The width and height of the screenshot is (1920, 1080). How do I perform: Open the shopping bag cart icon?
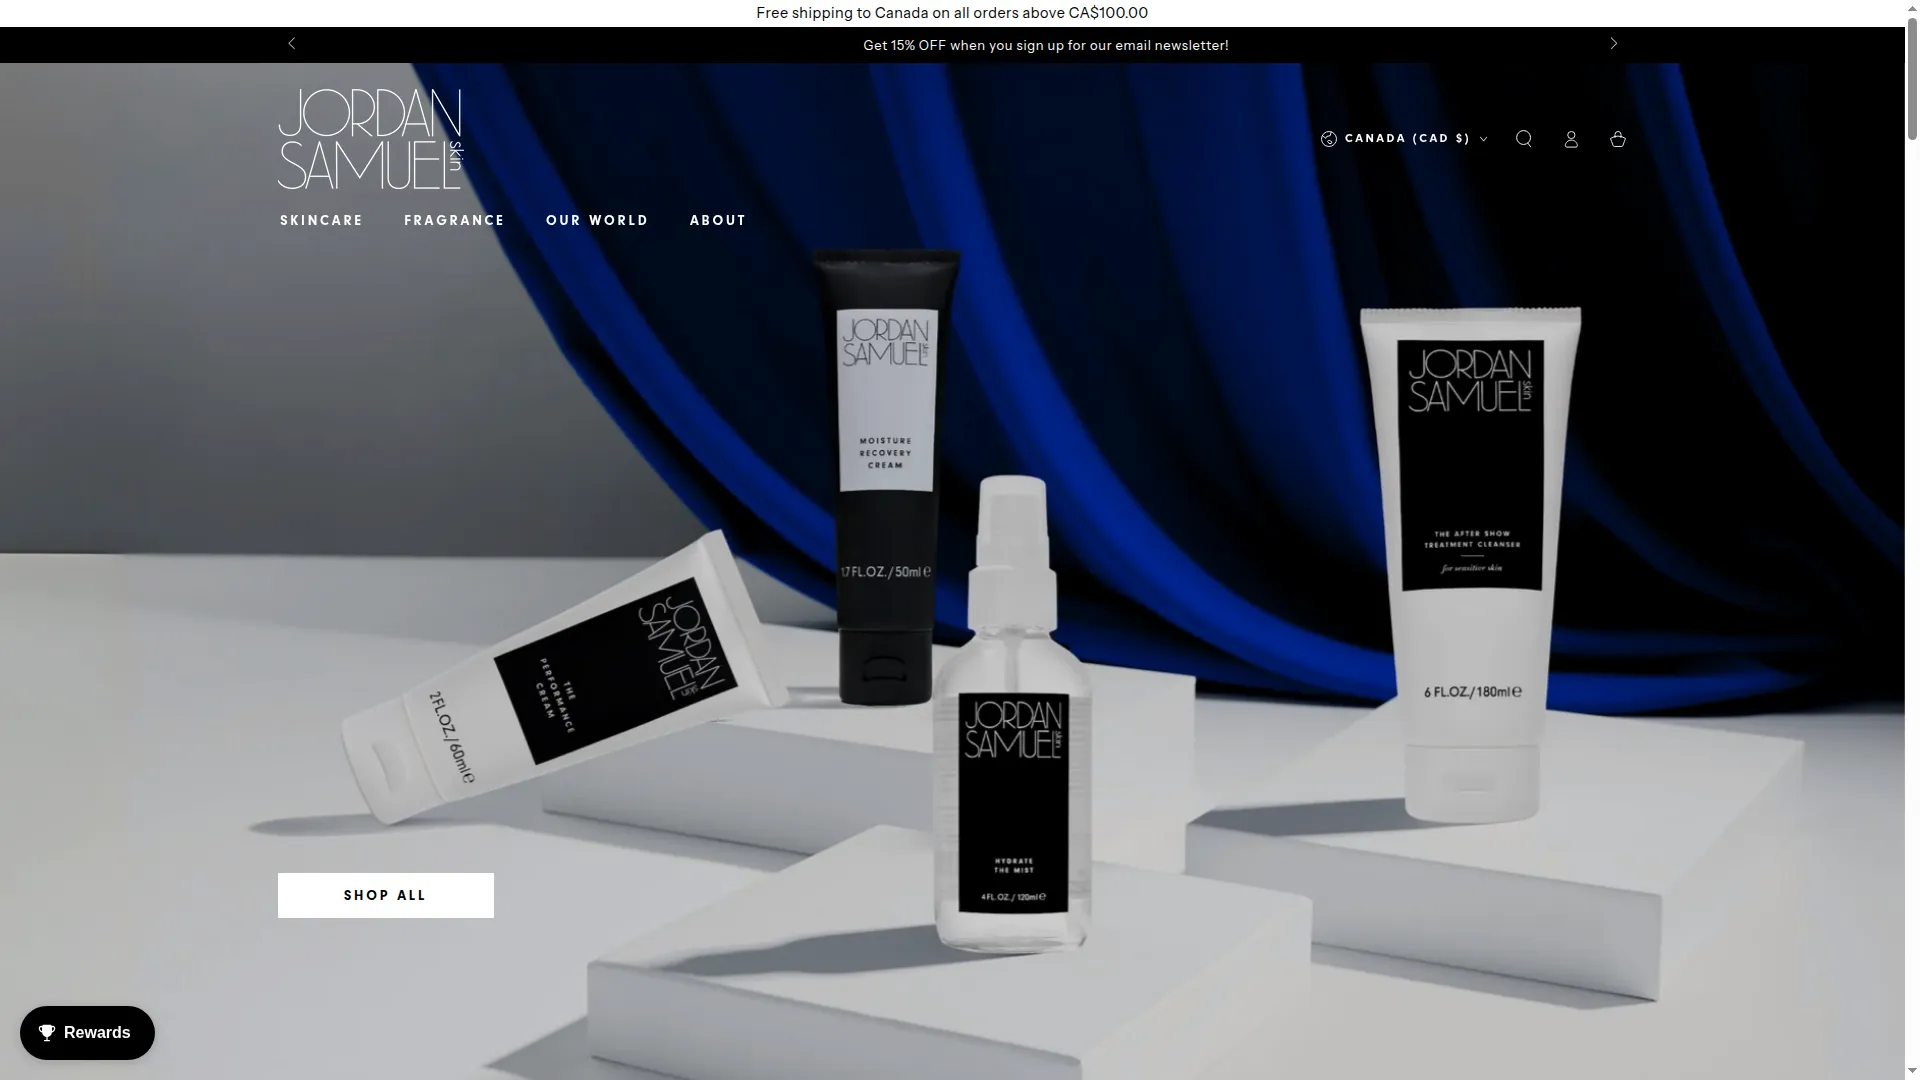[1618, 139]
